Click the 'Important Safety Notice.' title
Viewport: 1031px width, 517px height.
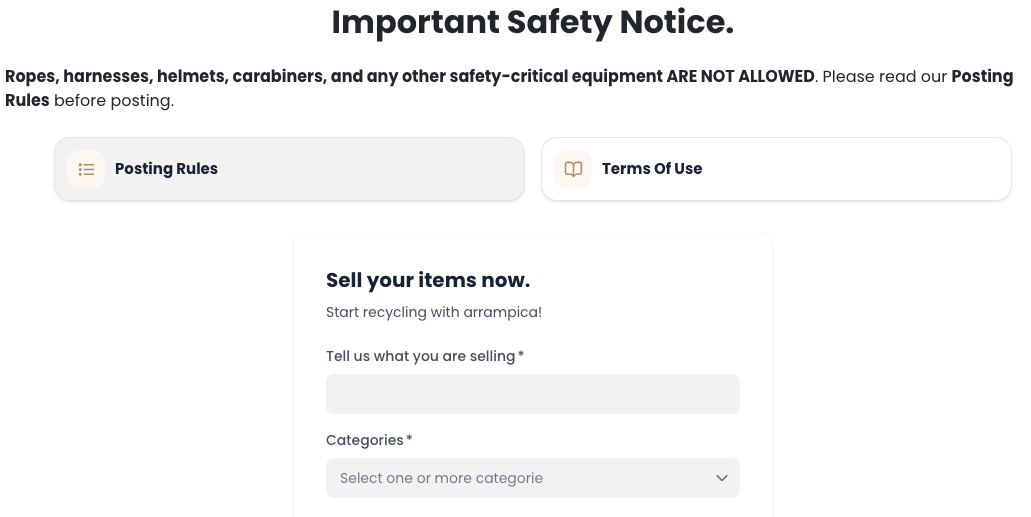click(x=532, y=22)
